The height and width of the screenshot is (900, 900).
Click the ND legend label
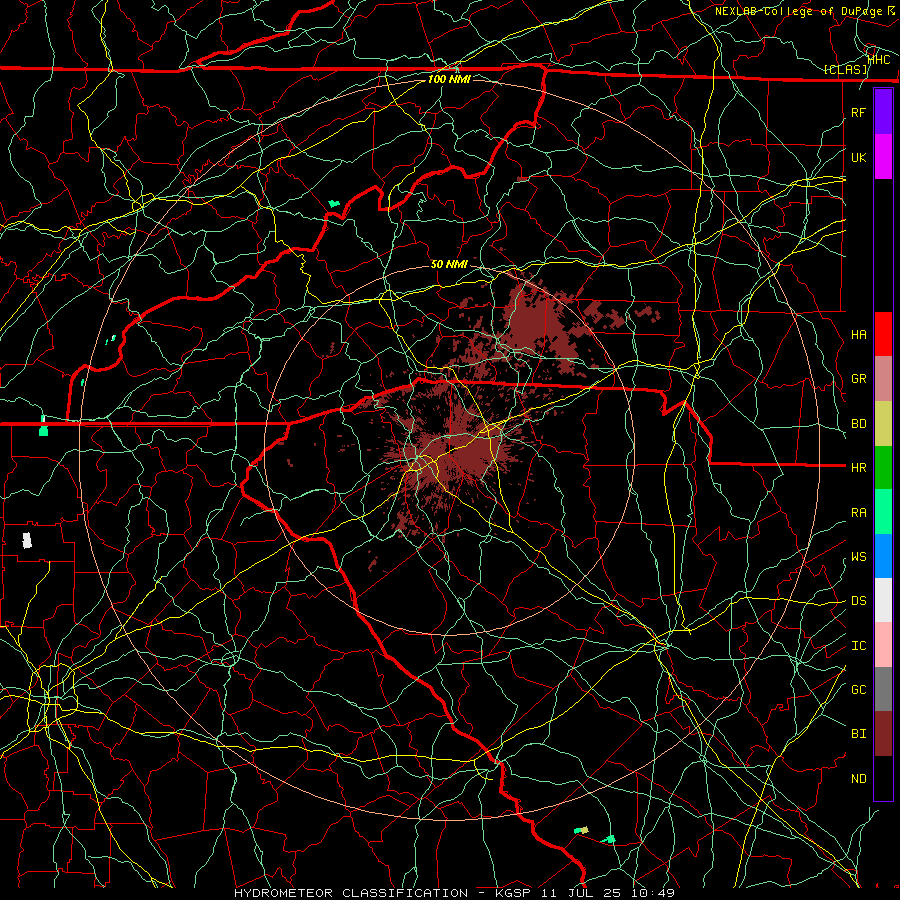point(858,779)
